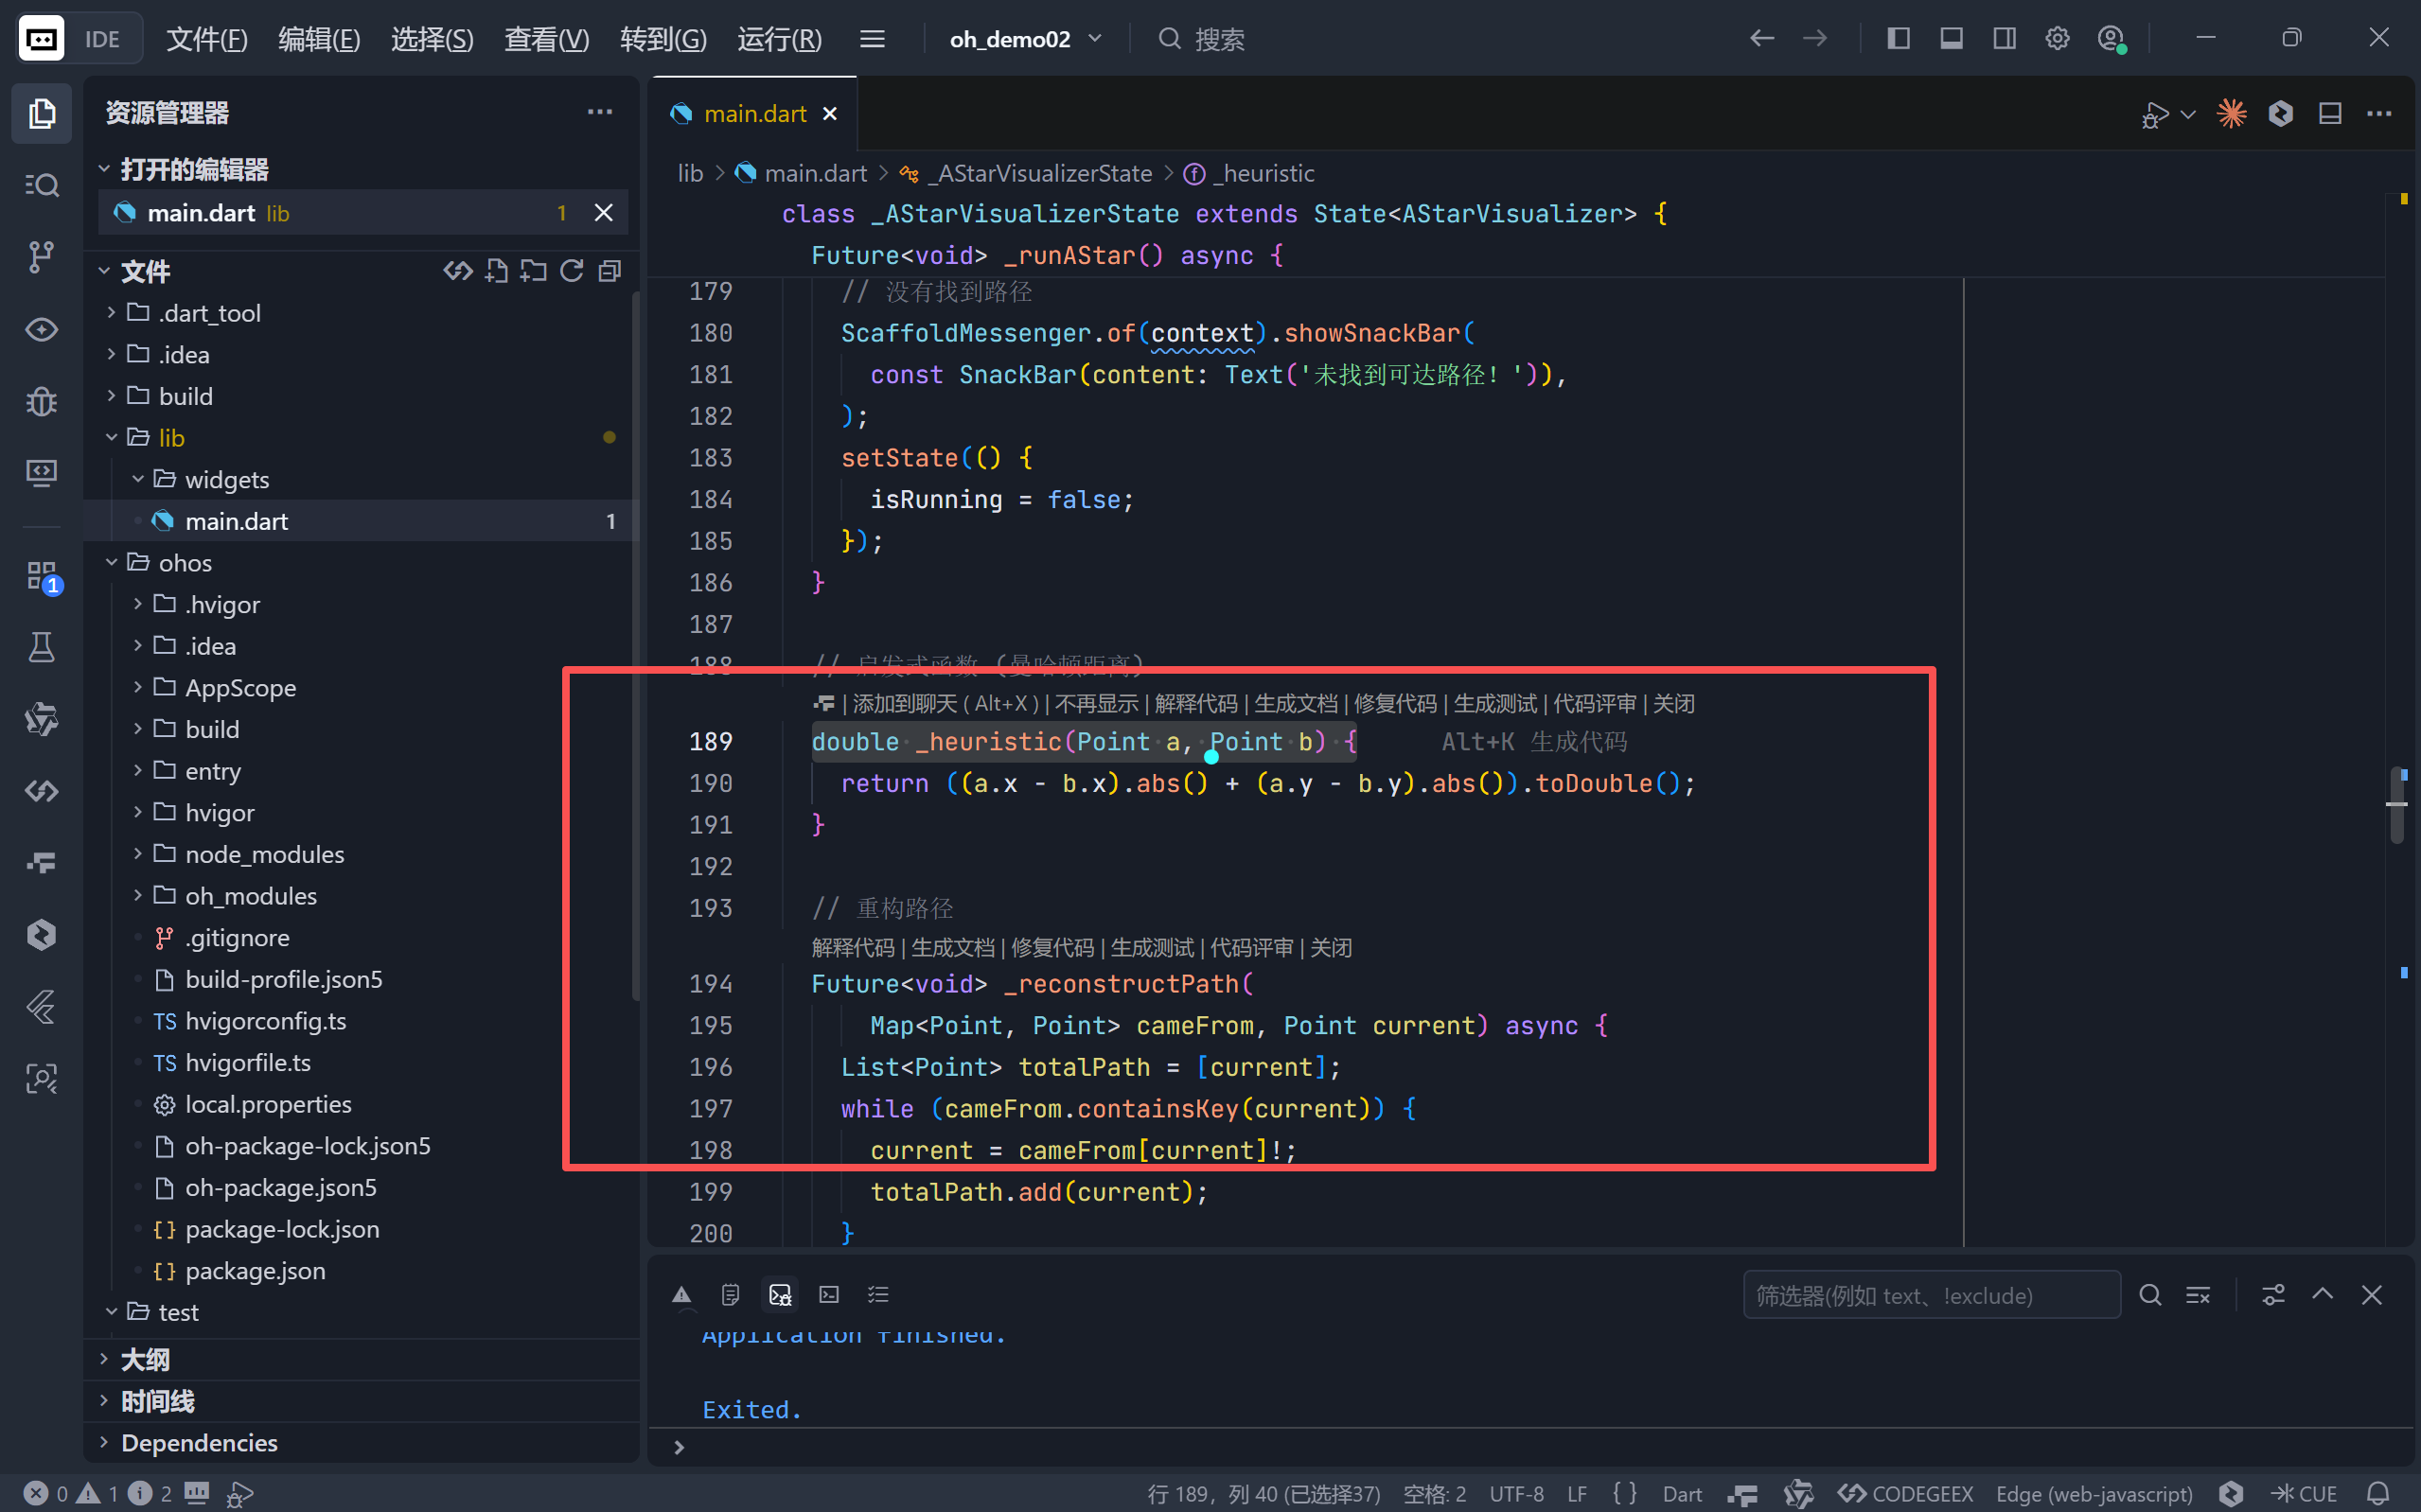Select the main.dart editor tab
The width and height of the screenshot is (2421, 1512).
(x=754, y=114)
